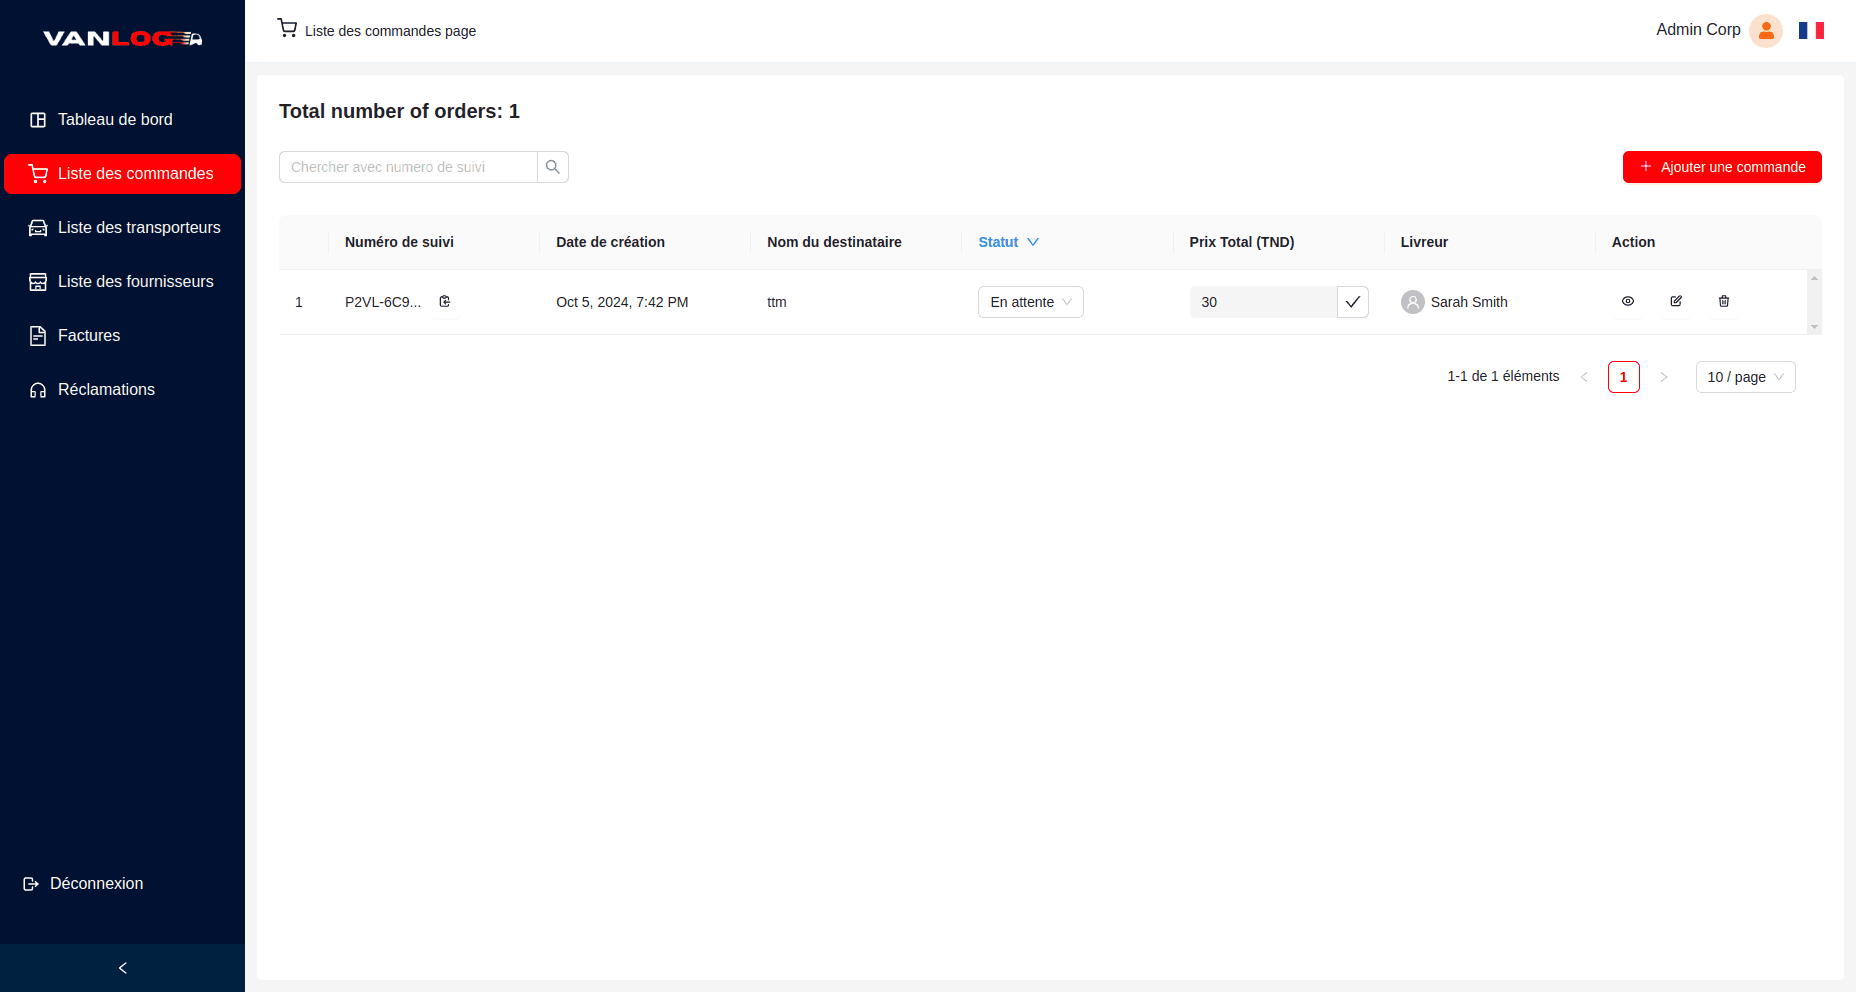Click the price input showing 30
Viewport: 1856px width, 992px height.
point(1263,302)
